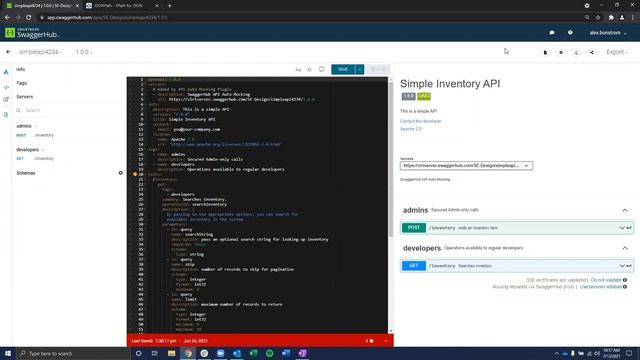Screen dimensions: 640x360
Task: Reload the page in browser
Action: [x=28, y=18]
